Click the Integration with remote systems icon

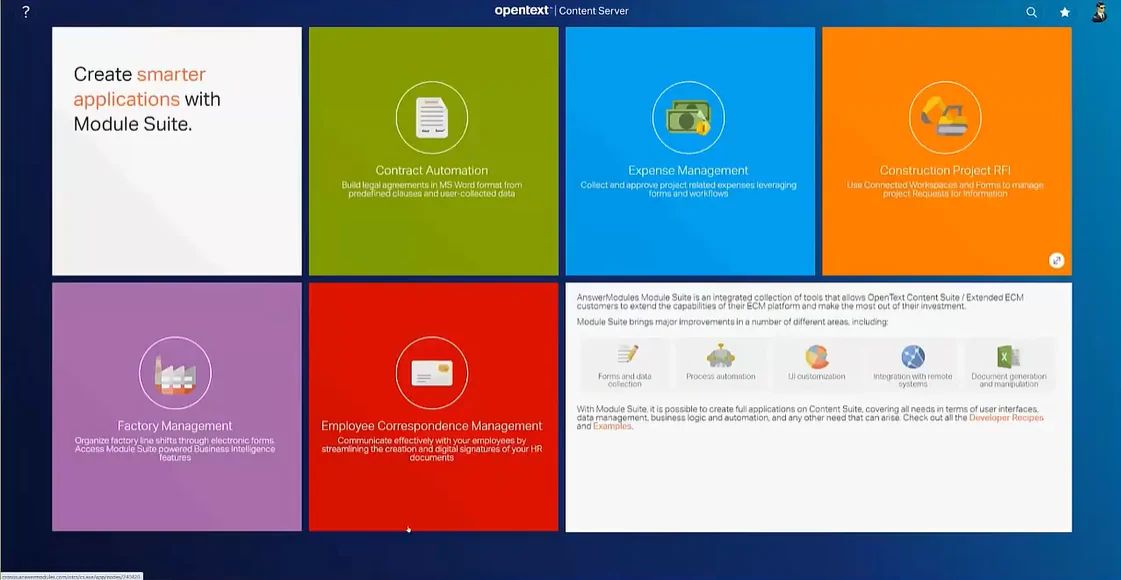point(913,356)
